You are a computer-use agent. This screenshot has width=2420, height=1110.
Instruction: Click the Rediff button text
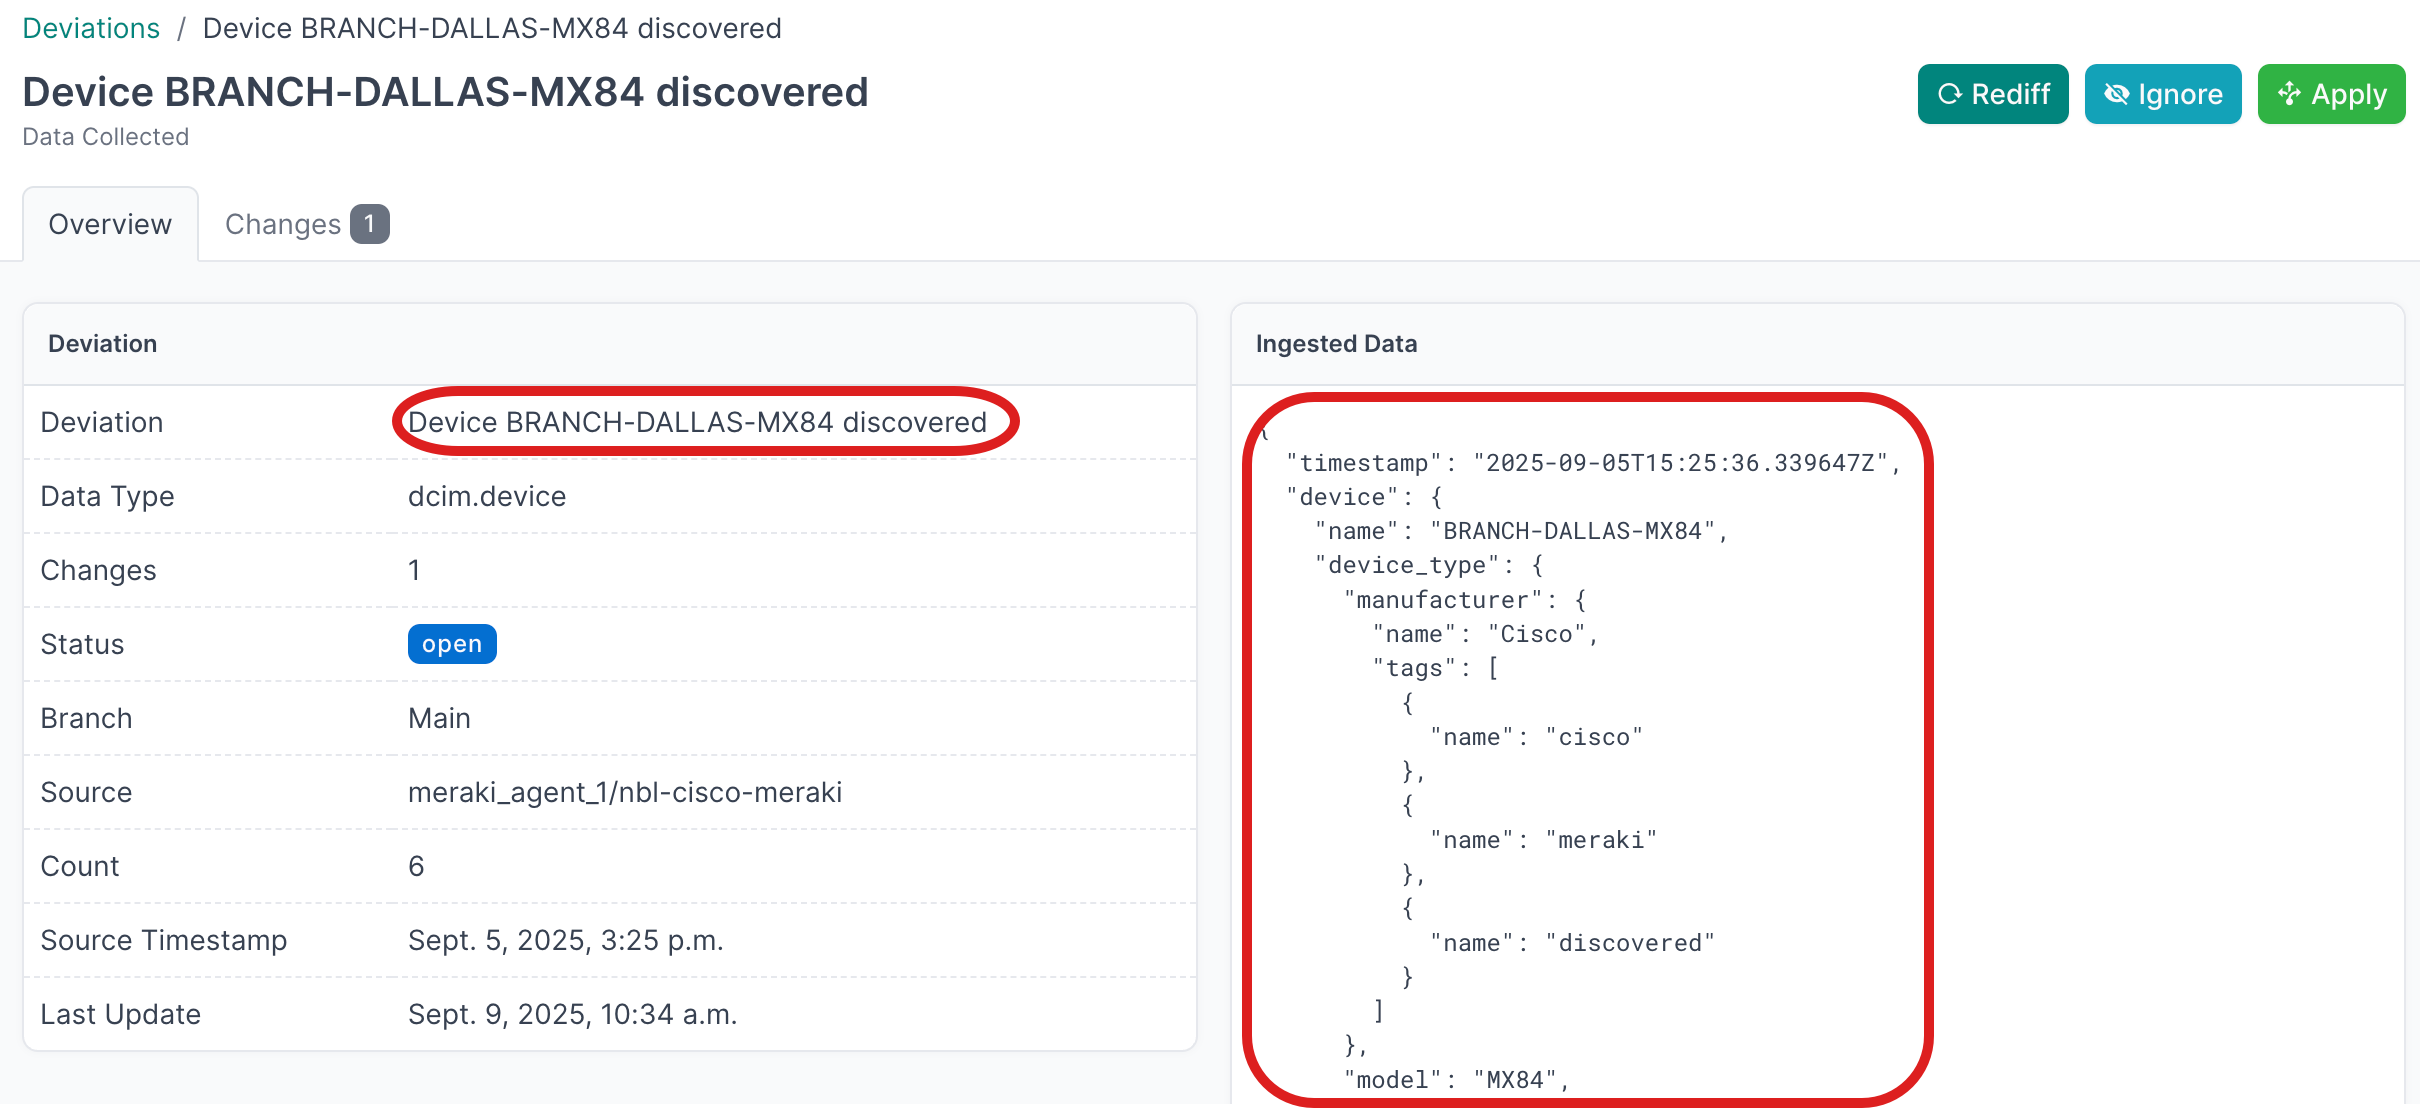tap(2010, 94)
